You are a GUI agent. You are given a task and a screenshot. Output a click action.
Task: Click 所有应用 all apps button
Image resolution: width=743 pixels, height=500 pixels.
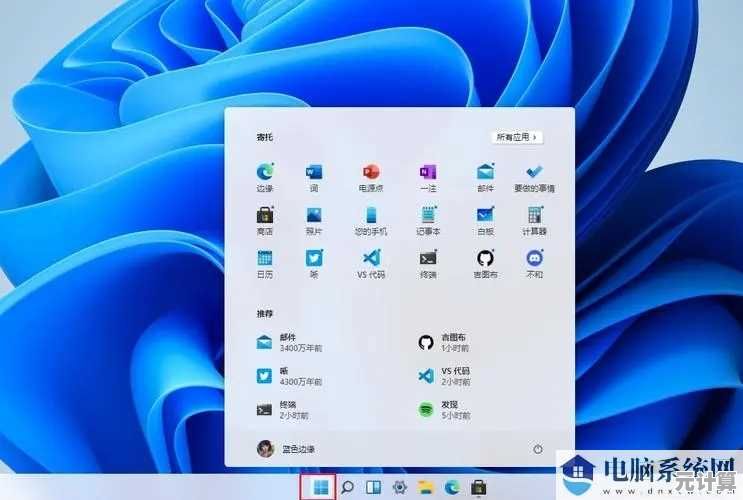(517, 137)
